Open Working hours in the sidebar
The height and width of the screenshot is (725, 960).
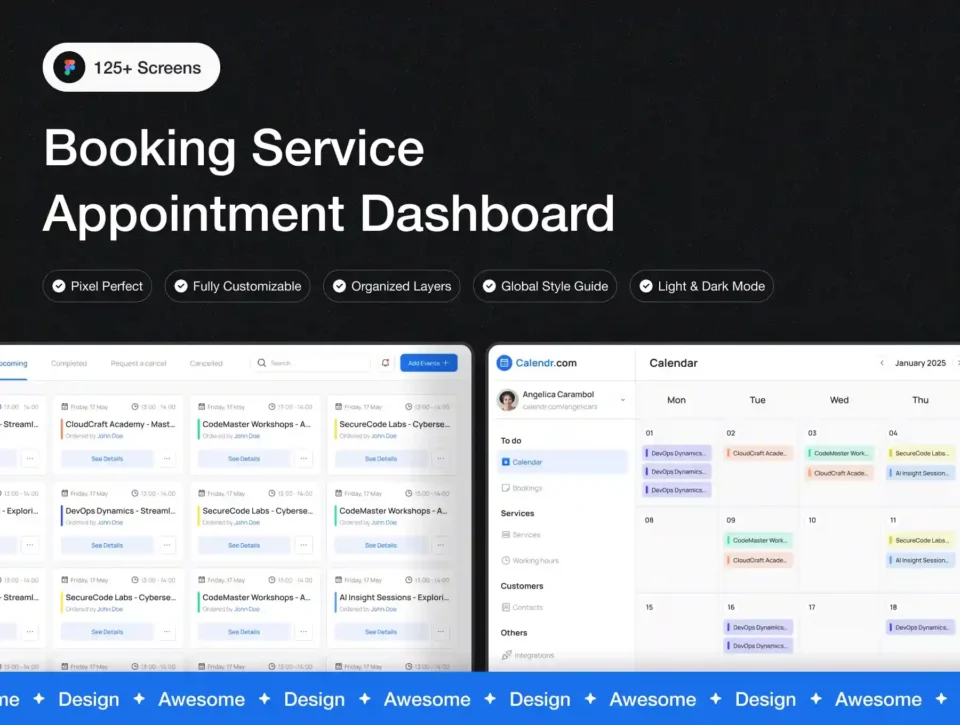coord(534,561)
